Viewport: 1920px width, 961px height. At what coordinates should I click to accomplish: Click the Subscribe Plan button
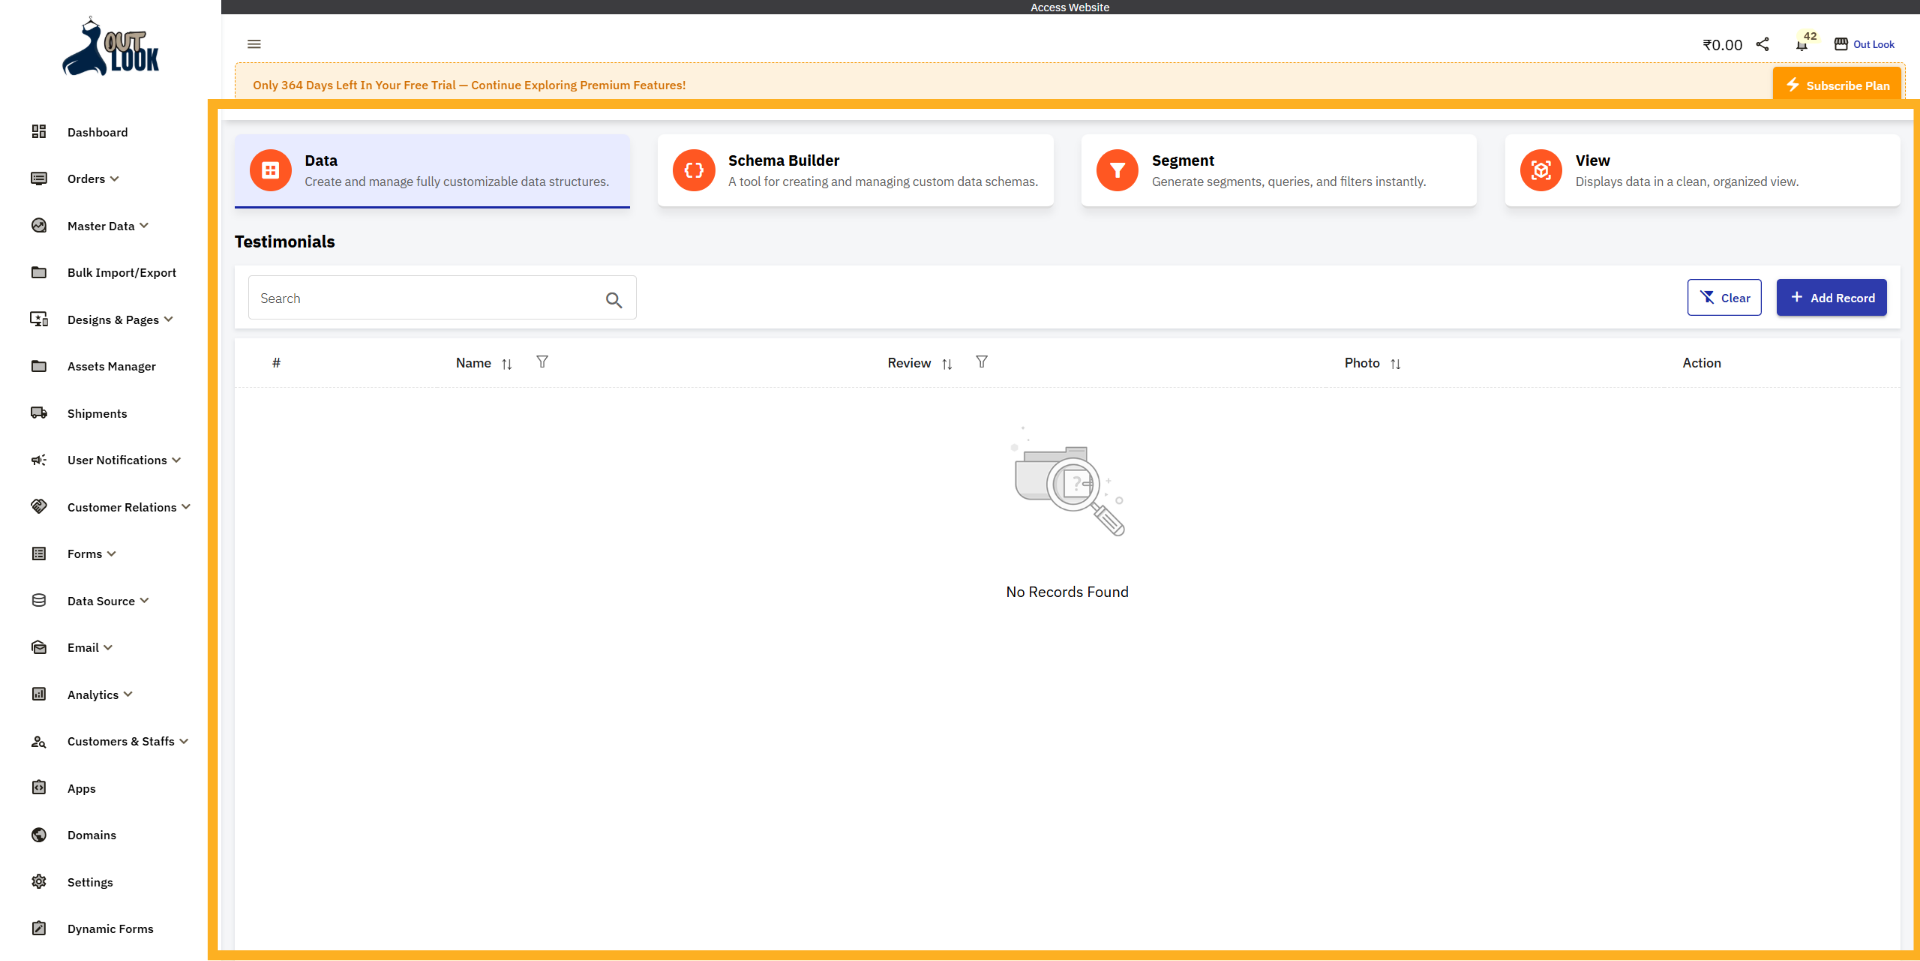pyautogui.click(x=1837, y=84)
